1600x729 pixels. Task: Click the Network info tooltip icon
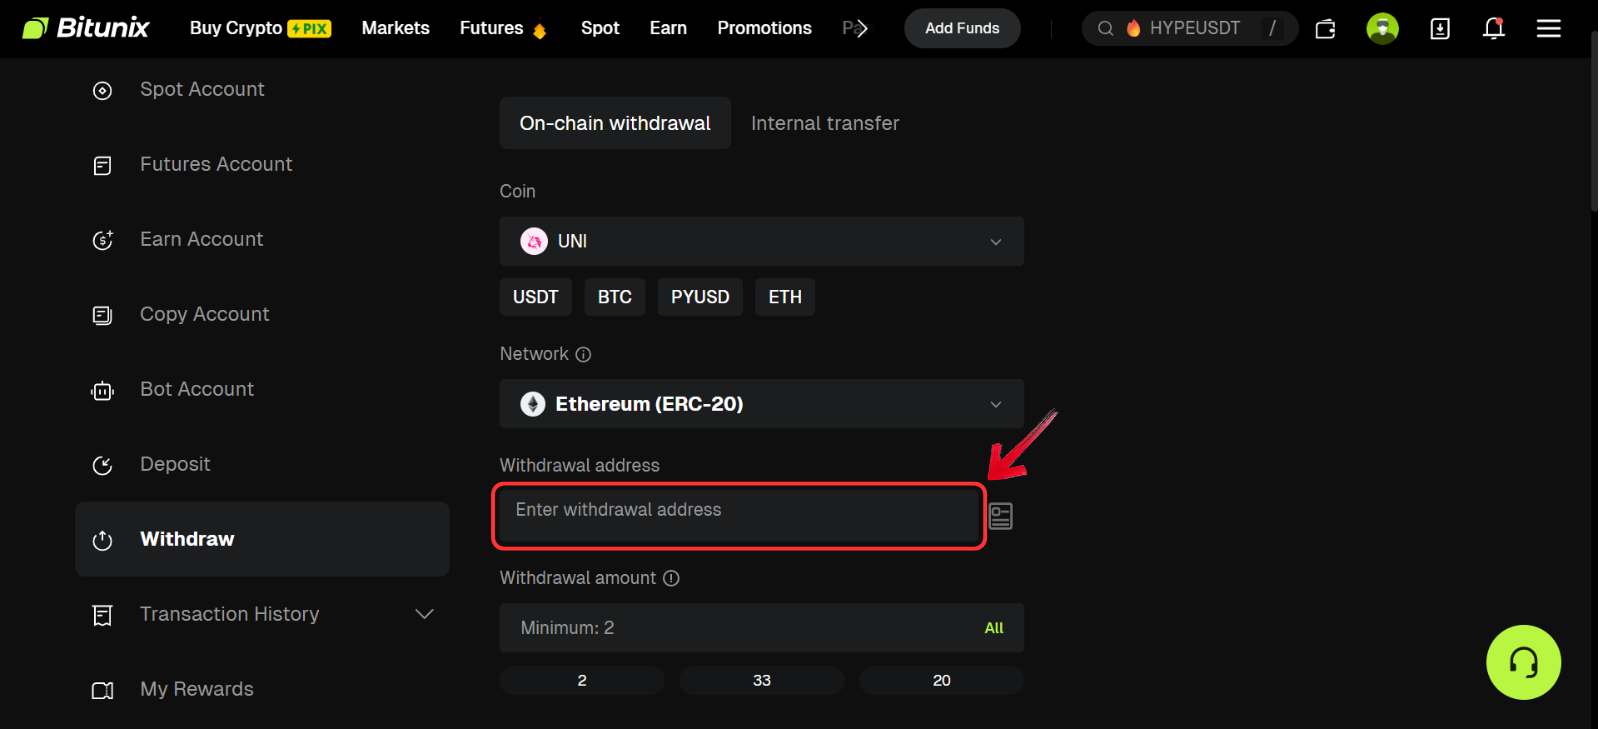[583, 354]
